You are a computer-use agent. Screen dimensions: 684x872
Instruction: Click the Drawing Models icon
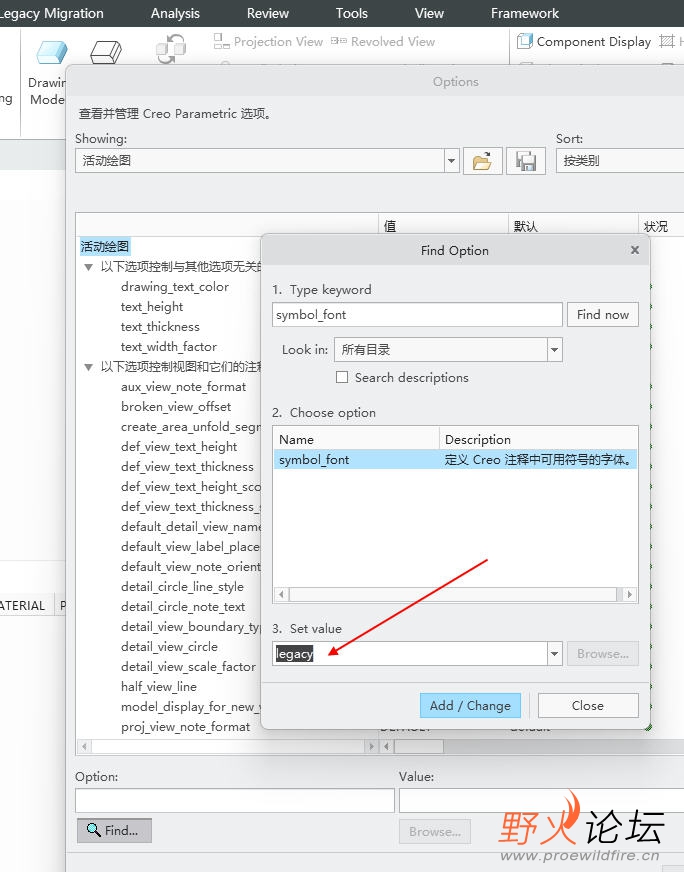pyautogui.click(x=51, y=53)
